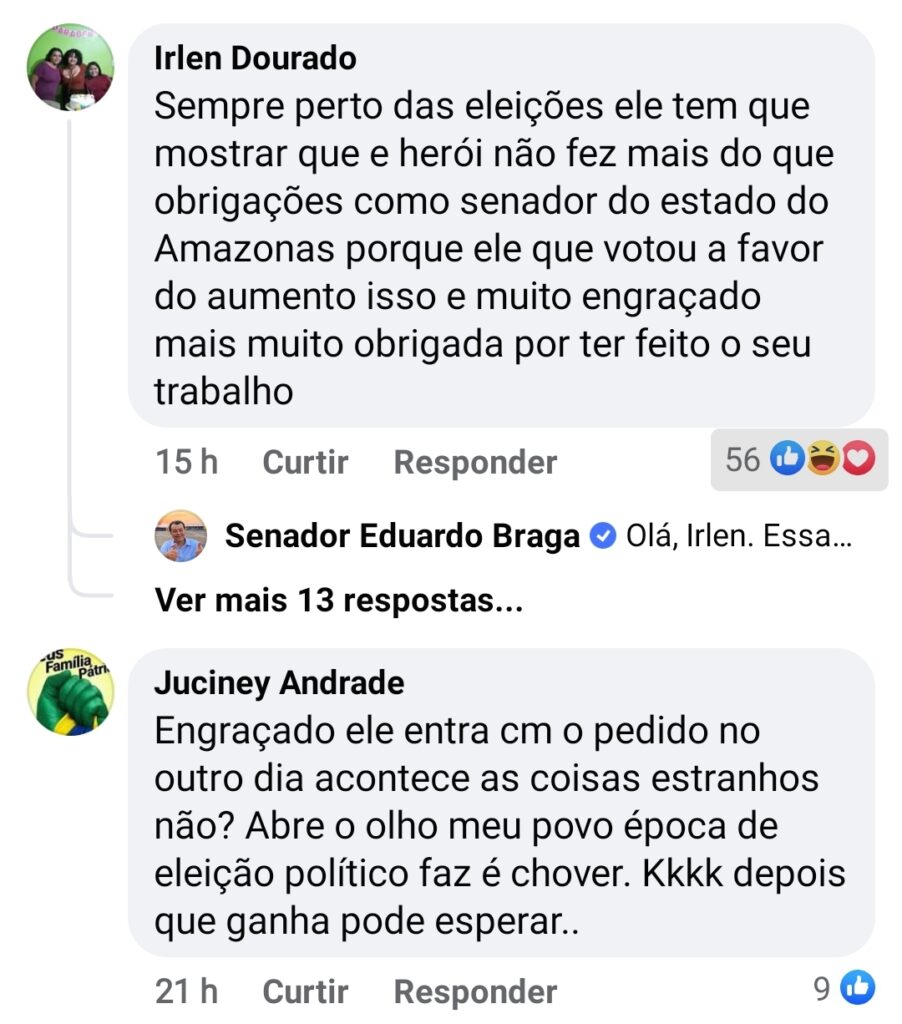Click the like thumb icon beside count 9
The image size is (902, 1024).
857,989
